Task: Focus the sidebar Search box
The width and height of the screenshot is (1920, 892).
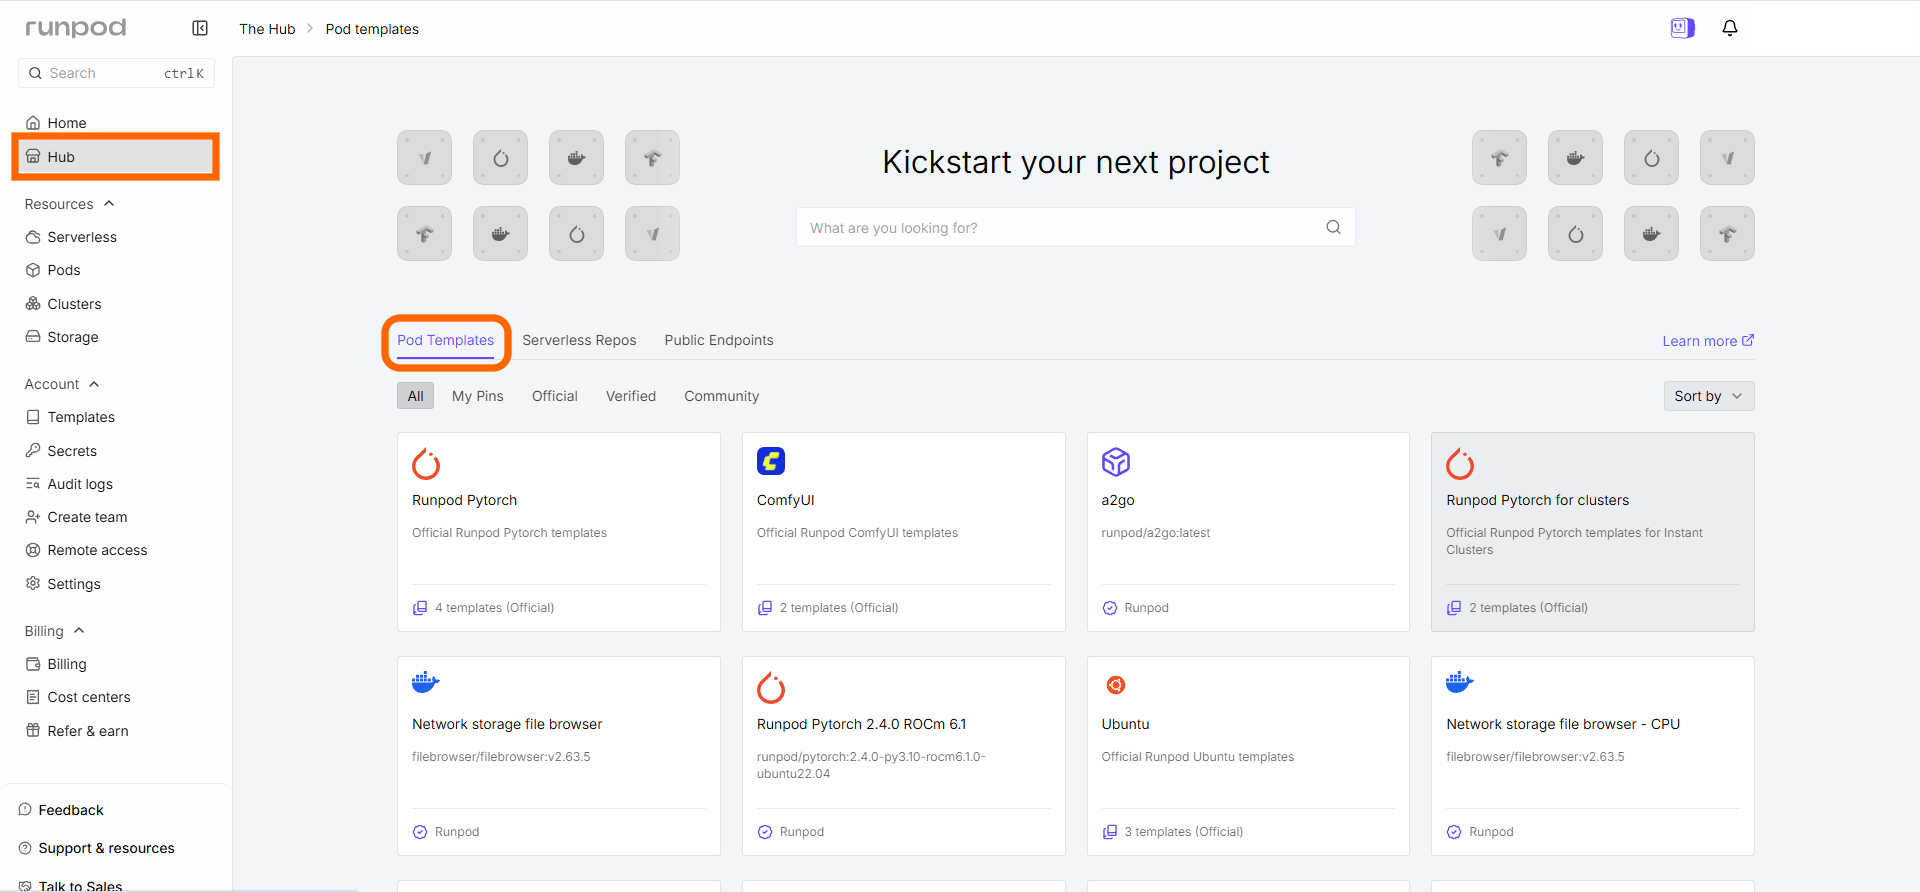Action: (x=116, y=73)
